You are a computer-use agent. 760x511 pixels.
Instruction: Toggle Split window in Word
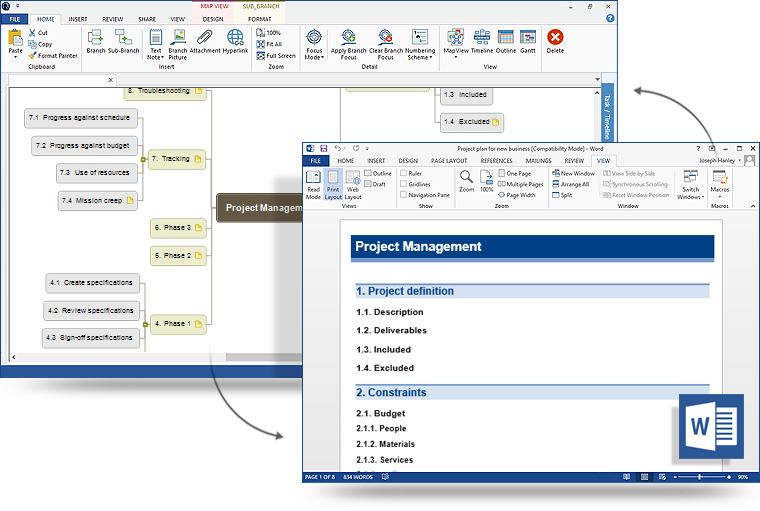tap(562, 195)
